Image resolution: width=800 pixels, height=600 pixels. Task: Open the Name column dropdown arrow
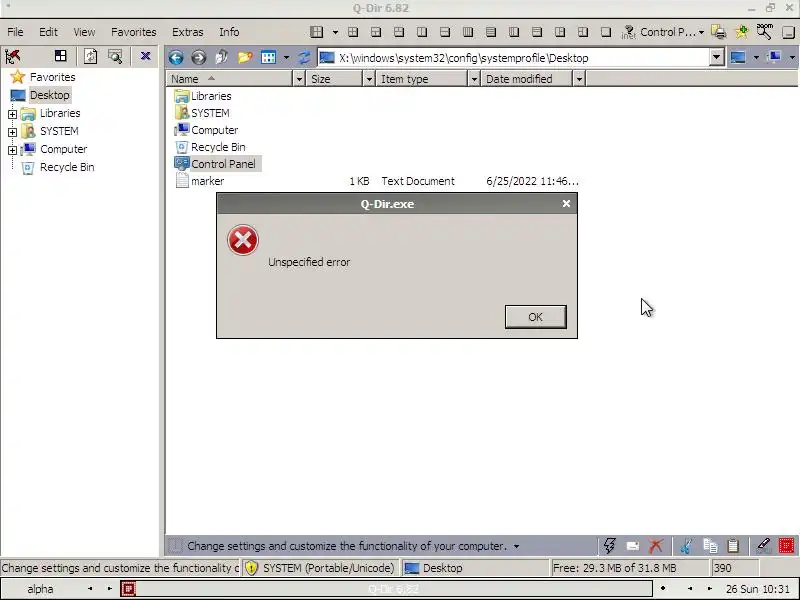[x=299, y=79]
